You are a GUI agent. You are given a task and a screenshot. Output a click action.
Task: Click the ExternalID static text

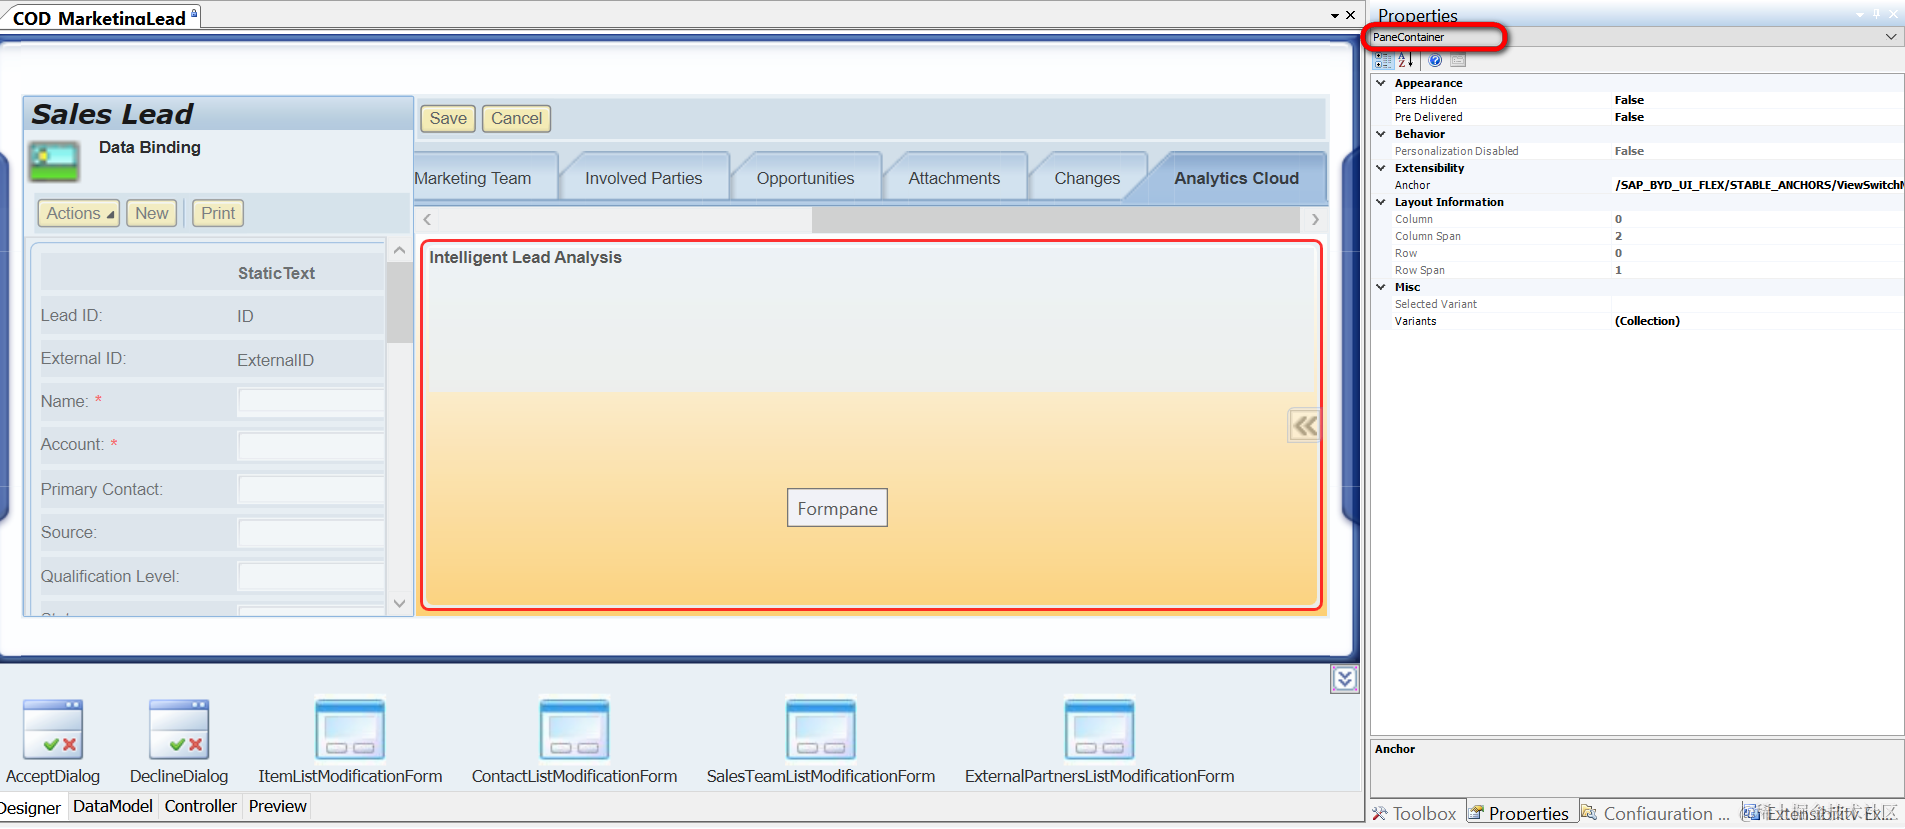point(275,360)
